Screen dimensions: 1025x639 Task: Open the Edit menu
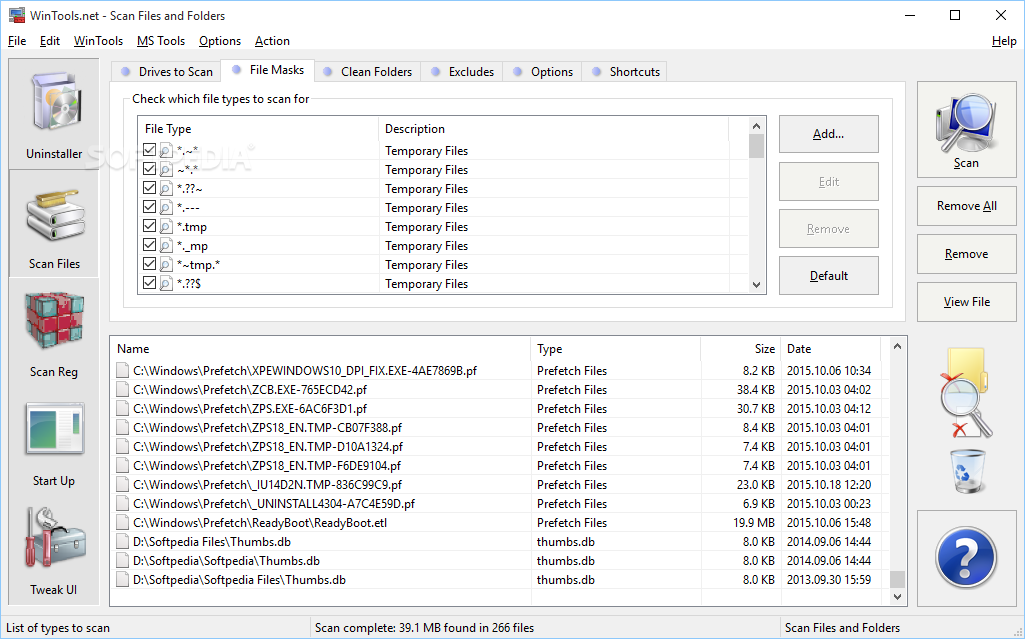click(x=50, y=41)
